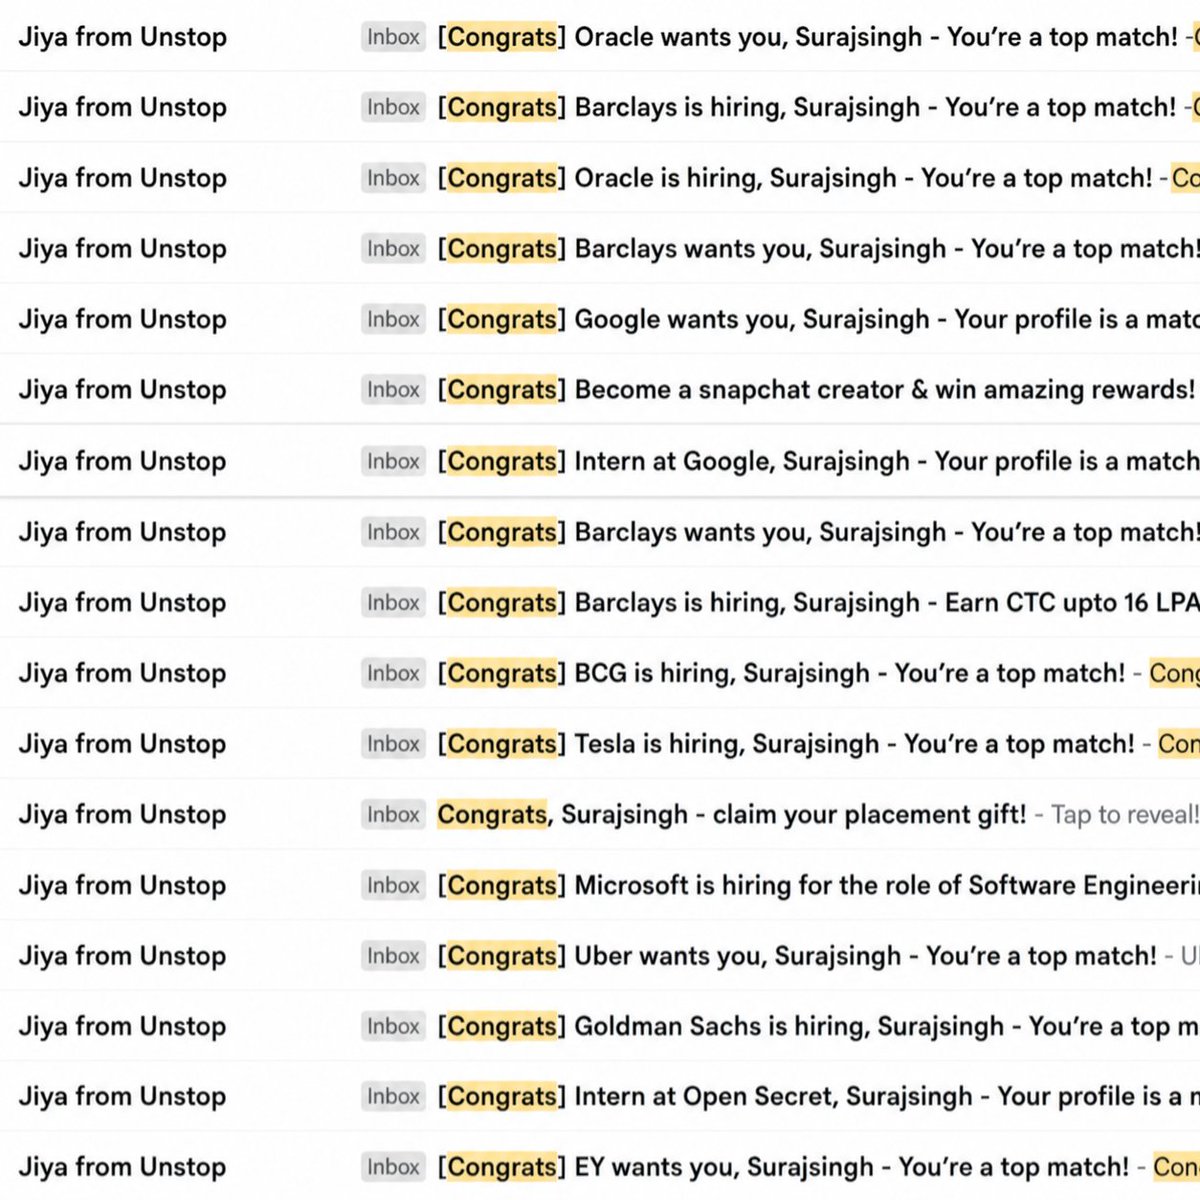Image resolution: width=1200 pixels, height=1200 pixels.
Task: Open 'Become a snapchat creator' email
Action: pos(600,389)
